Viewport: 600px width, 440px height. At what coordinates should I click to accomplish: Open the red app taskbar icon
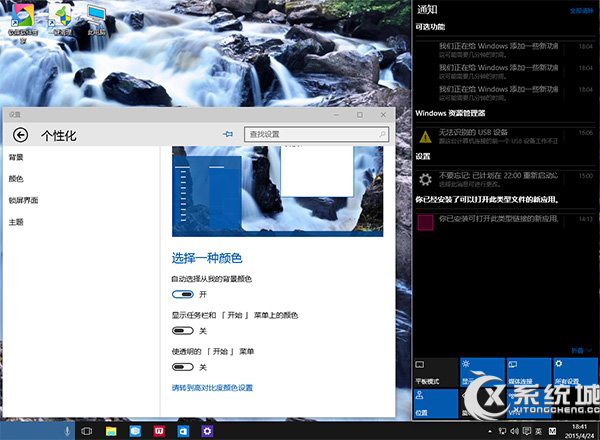tap(159, 431)
